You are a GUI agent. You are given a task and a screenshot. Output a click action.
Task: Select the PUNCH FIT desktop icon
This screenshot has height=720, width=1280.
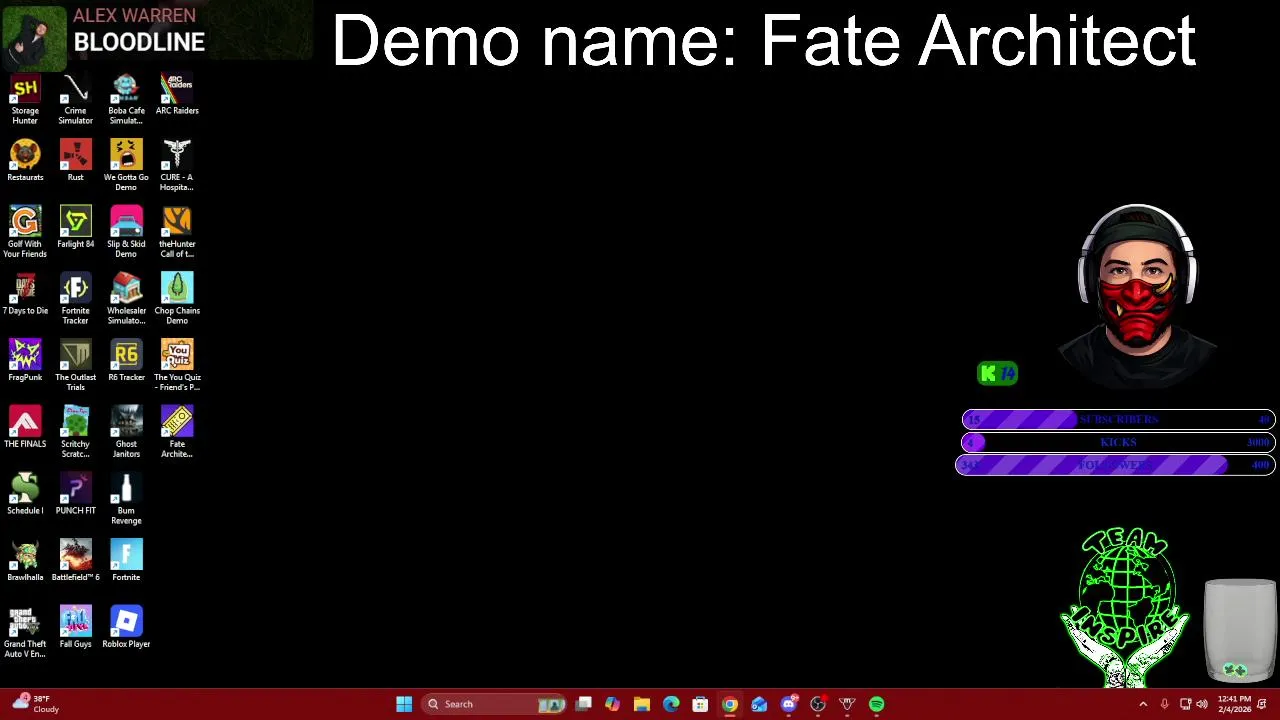[75, 495]
